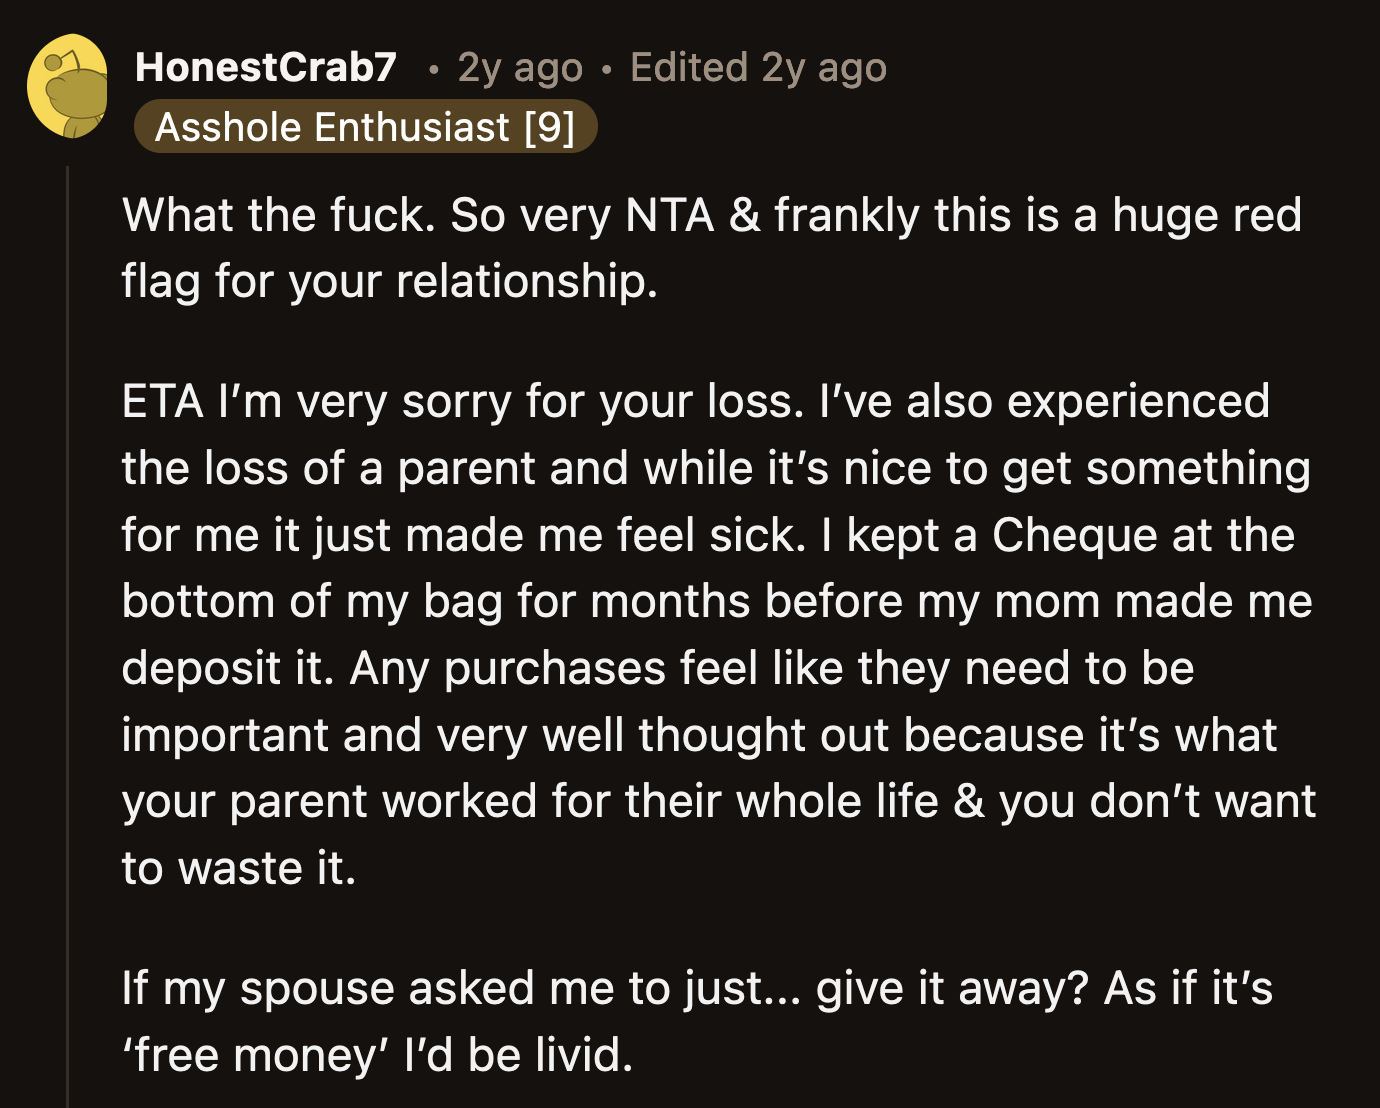The height and width of the screenshot is (1108, 1380).
Task: Collapse HonestCrab7's comment using the thread line
Action: click(68, 600)
